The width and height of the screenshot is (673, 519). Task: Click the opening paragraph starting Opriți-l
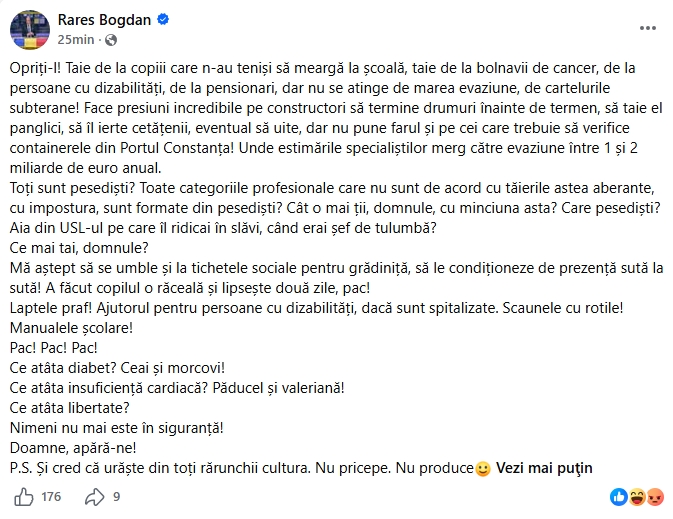[336, 118]
